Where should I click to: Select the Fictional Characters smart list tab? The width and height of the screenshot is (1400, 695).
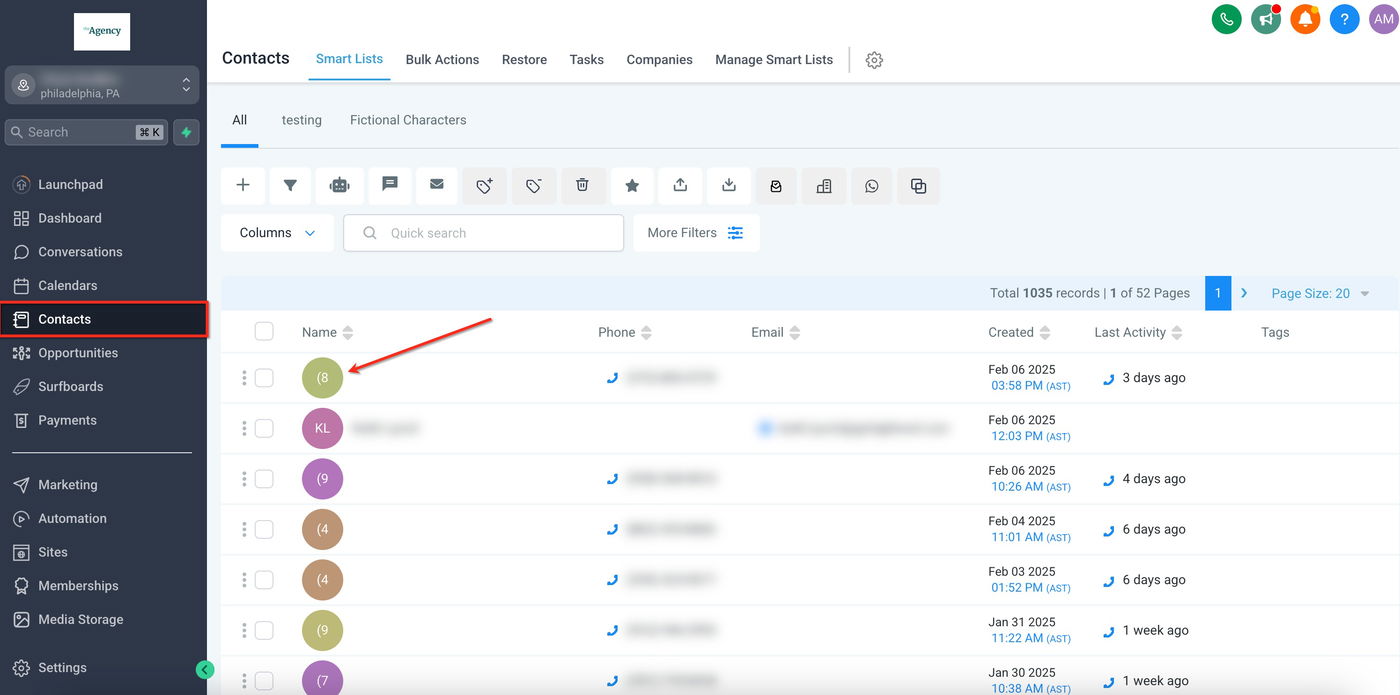(408, 120)
